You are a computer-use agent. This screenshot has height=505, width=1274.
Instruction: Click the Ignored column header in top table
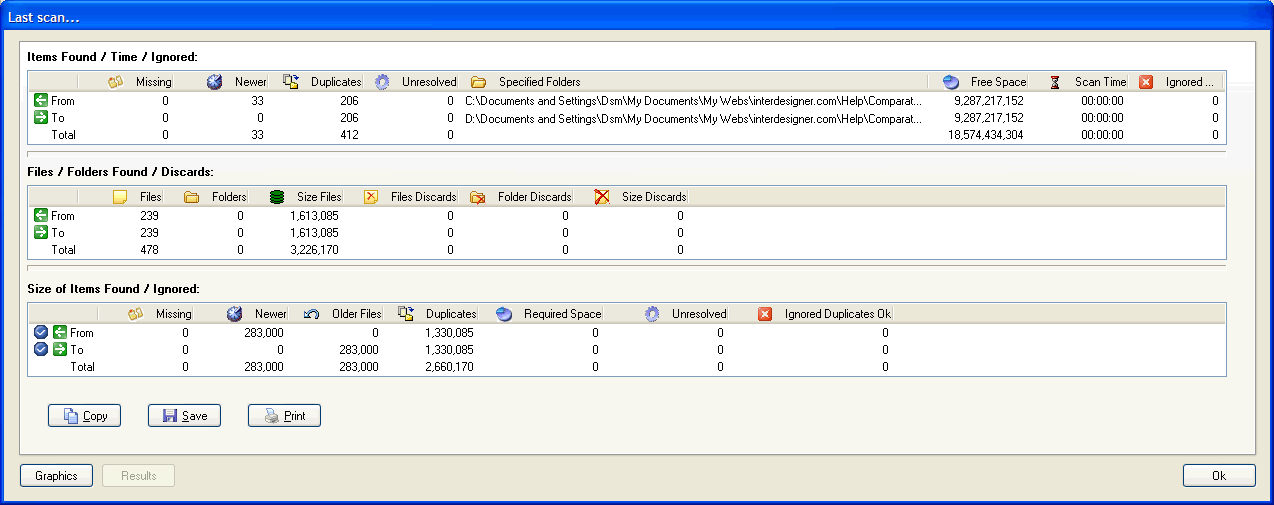[1188, 82]
